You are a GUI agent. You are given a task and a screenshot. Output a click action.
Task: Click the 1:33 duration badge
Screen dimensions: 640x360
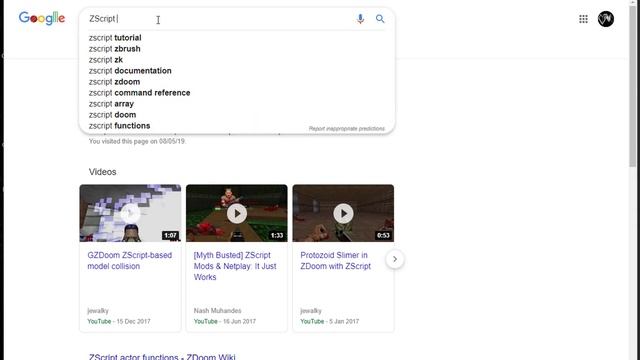click(277, 235)
